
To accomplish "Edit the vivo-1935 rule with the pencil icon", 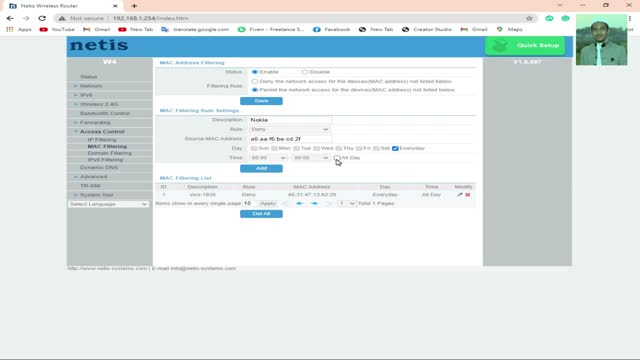I will pyautogui.click(x=460, y=195).
